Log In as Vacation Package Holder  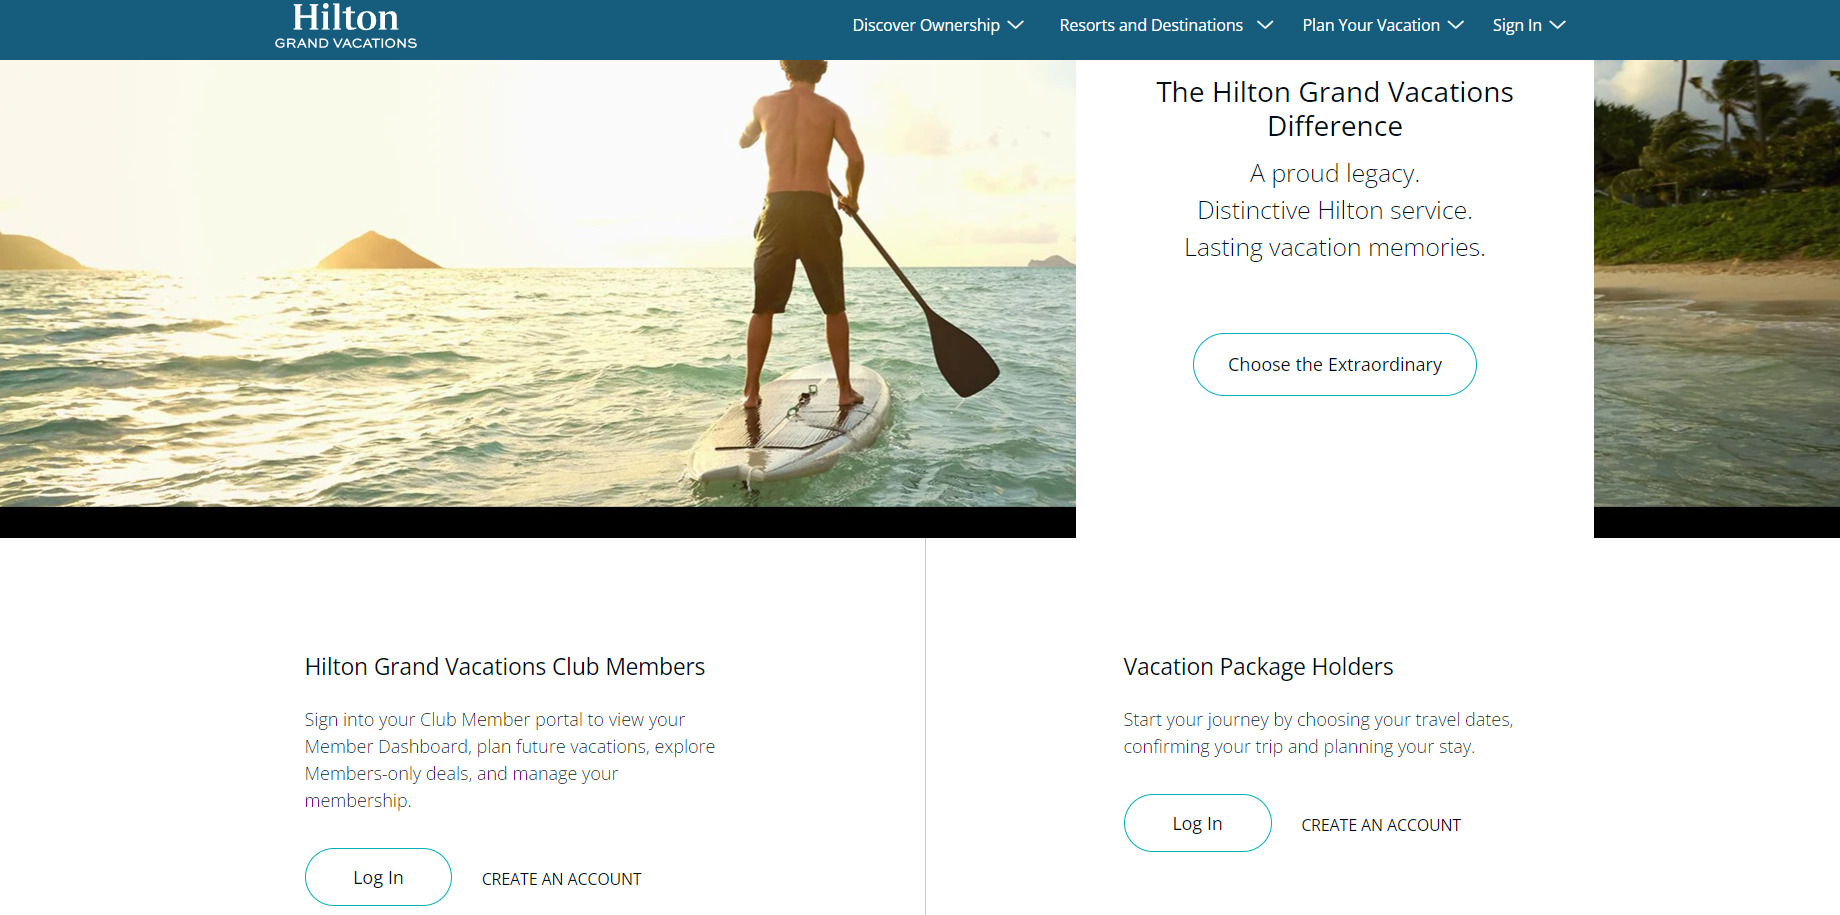pyautogui.click(x=1198, y=823)
